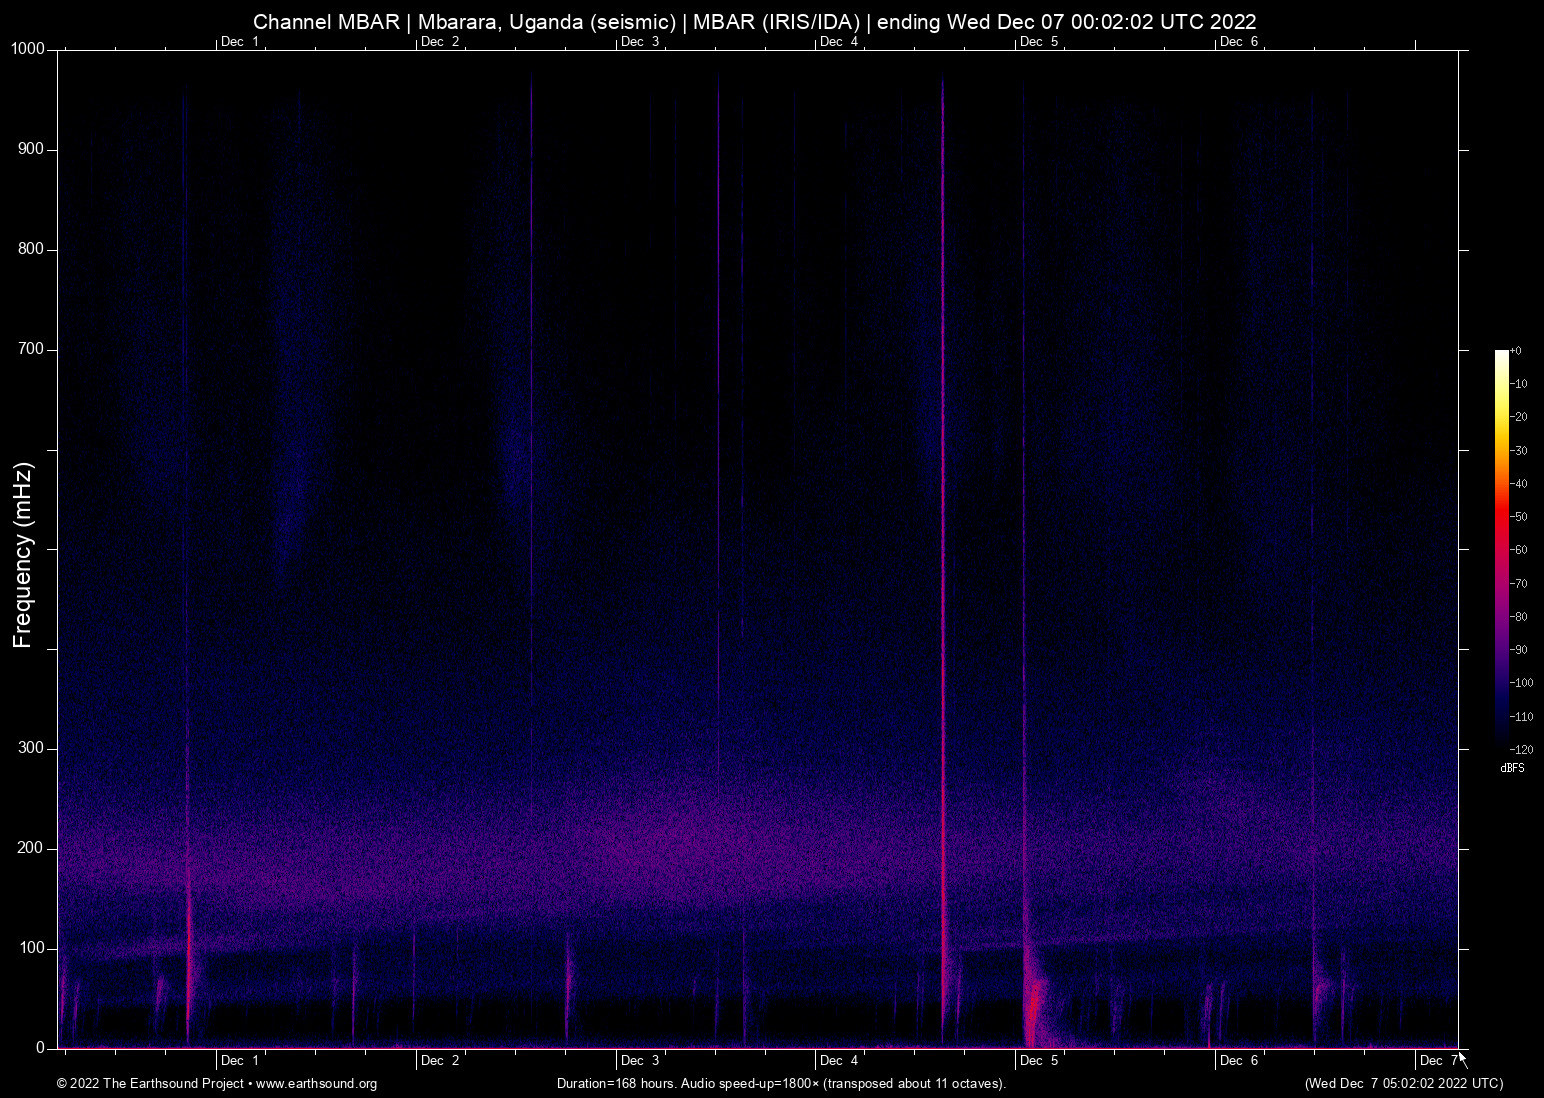
Task: Click the dBFS unit label under the color bar
Action: tap(1512, 768)
